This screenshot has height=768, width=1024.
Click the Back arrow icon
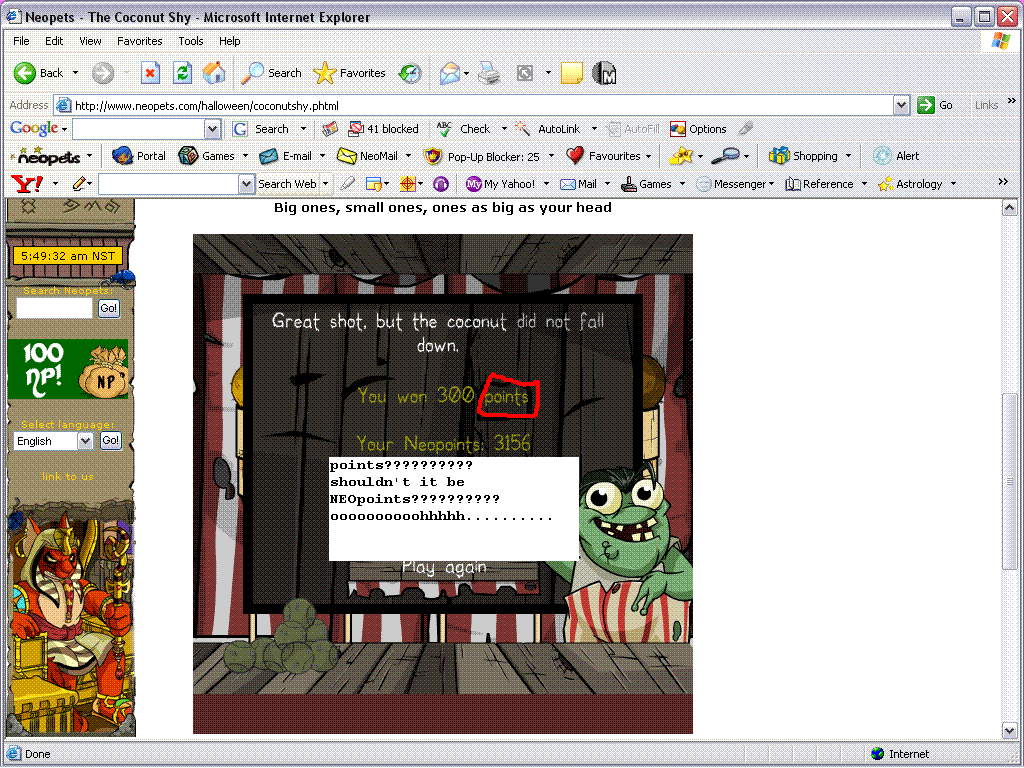click(x=25, y=73)
